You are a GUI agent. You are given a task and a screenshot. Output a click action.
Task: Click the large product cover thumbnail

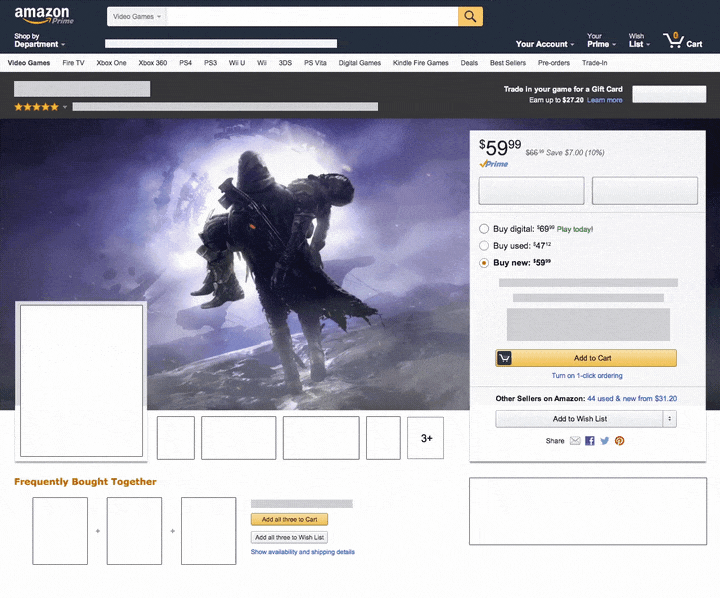tap(81, 381)
